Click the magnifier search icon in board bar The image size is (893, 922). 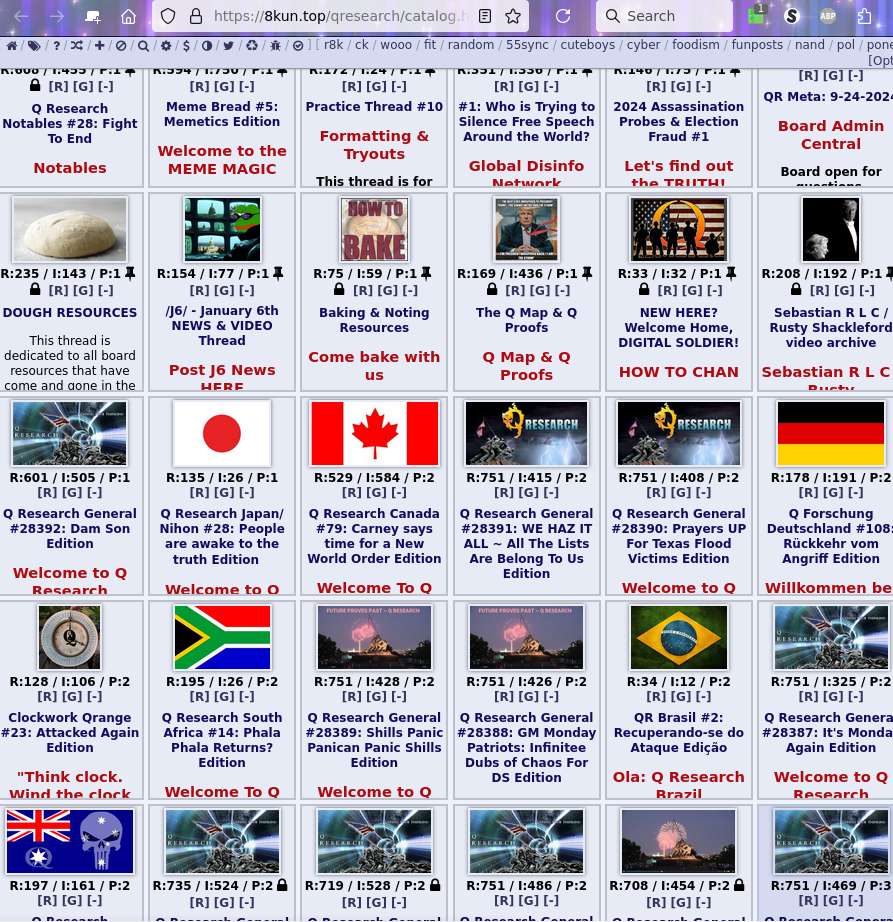[143, 45]
